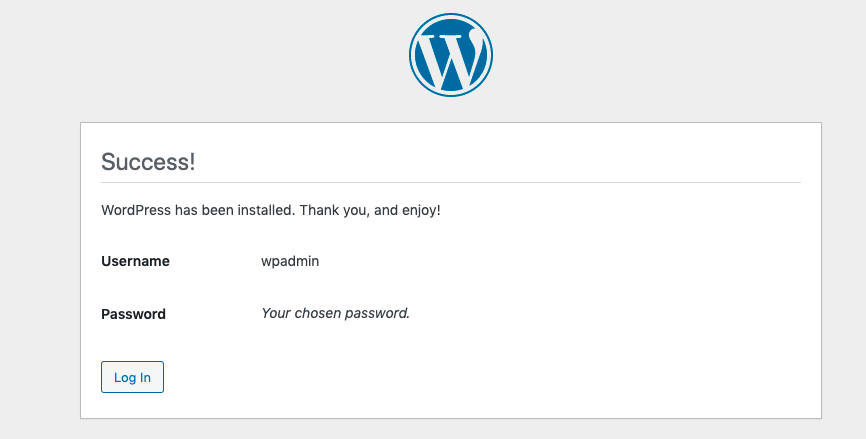
Task: Click the "WordPress has been installed" sentence
Action: click(198, 210)
